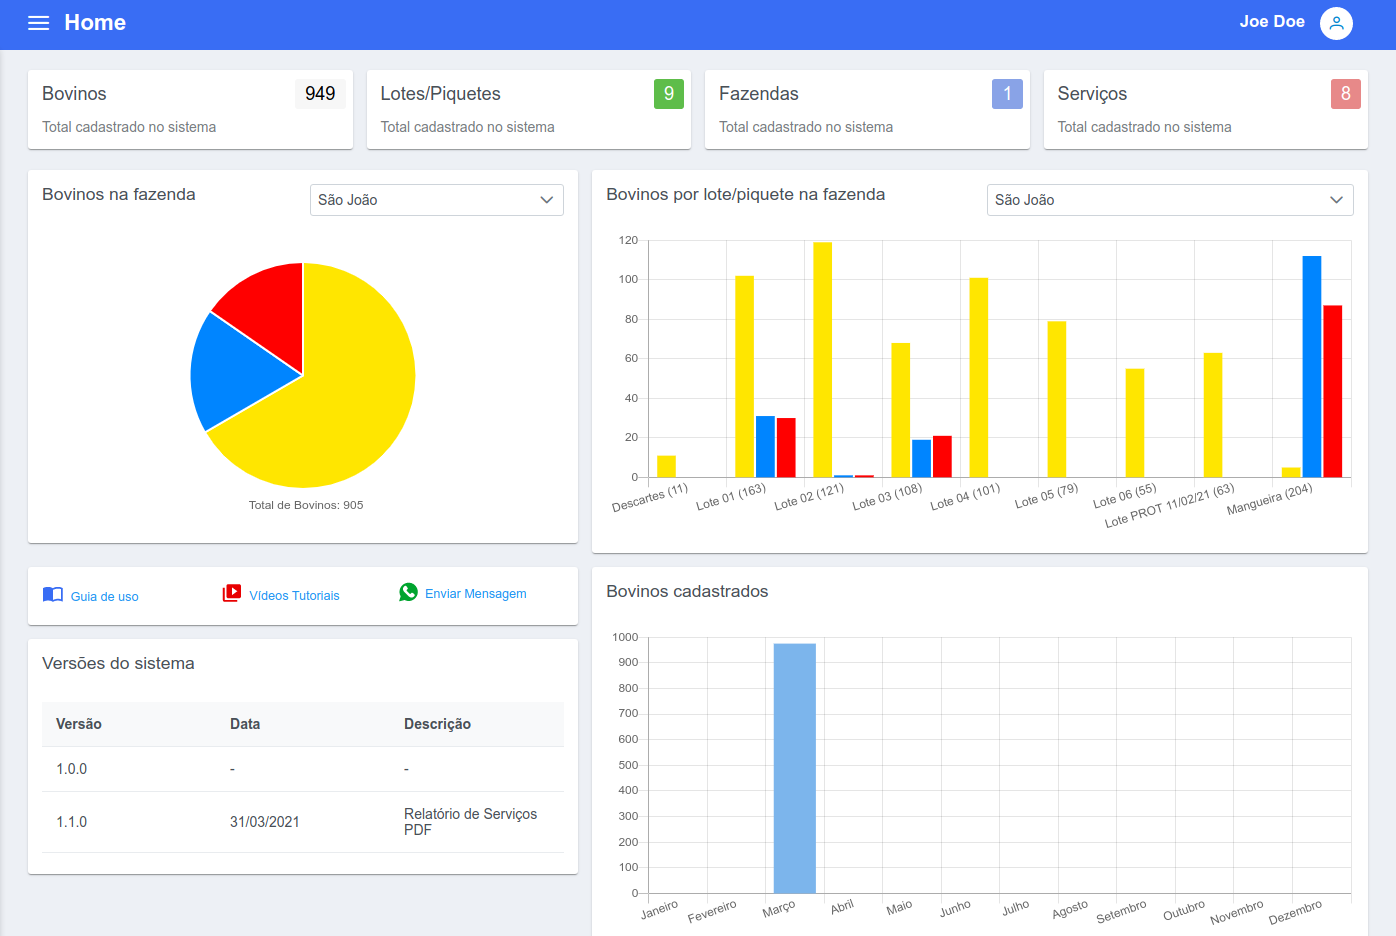
Task: Click the green Lotes/Piquetes badge 9
Action: click(x=669, y=94)
